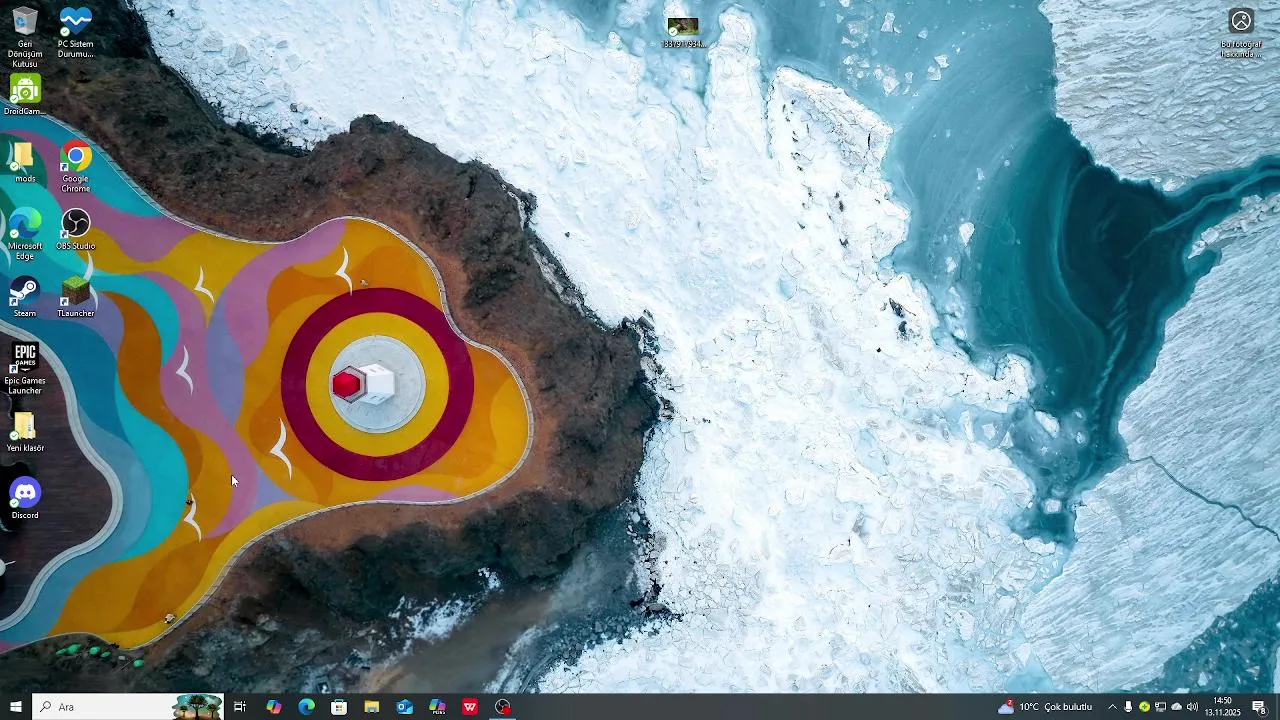Open File Explorer from the taskbar
Viewport: 1280px width, 720px height.
372,707
